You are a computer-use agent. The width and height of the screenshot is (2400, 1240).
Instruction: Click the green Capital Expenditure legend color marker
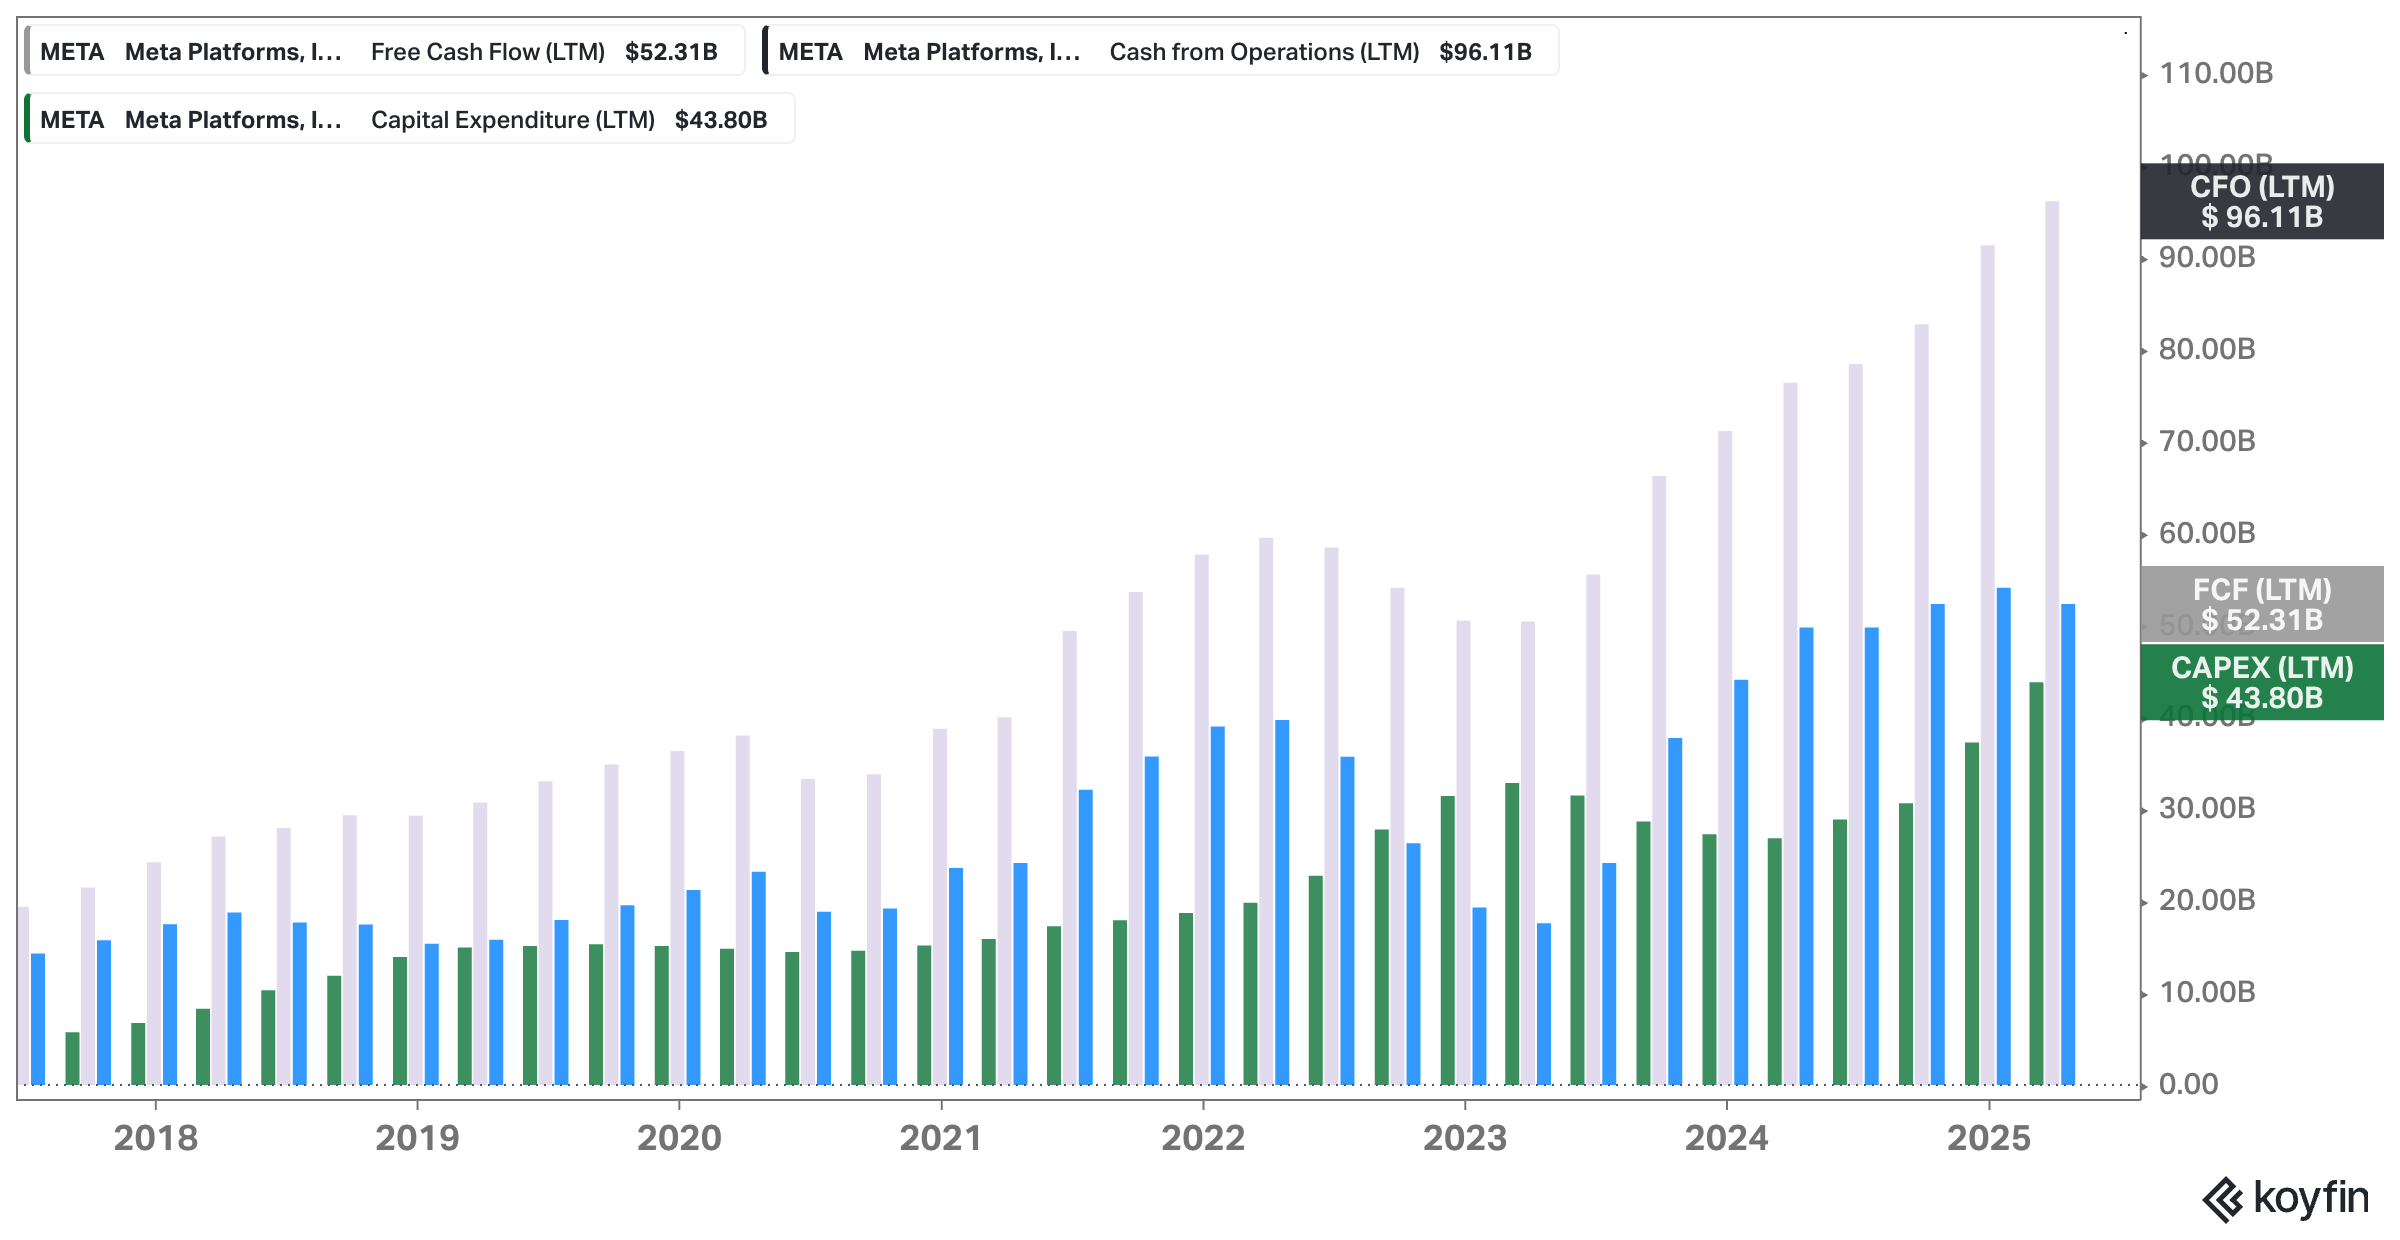tap(28, 120)
